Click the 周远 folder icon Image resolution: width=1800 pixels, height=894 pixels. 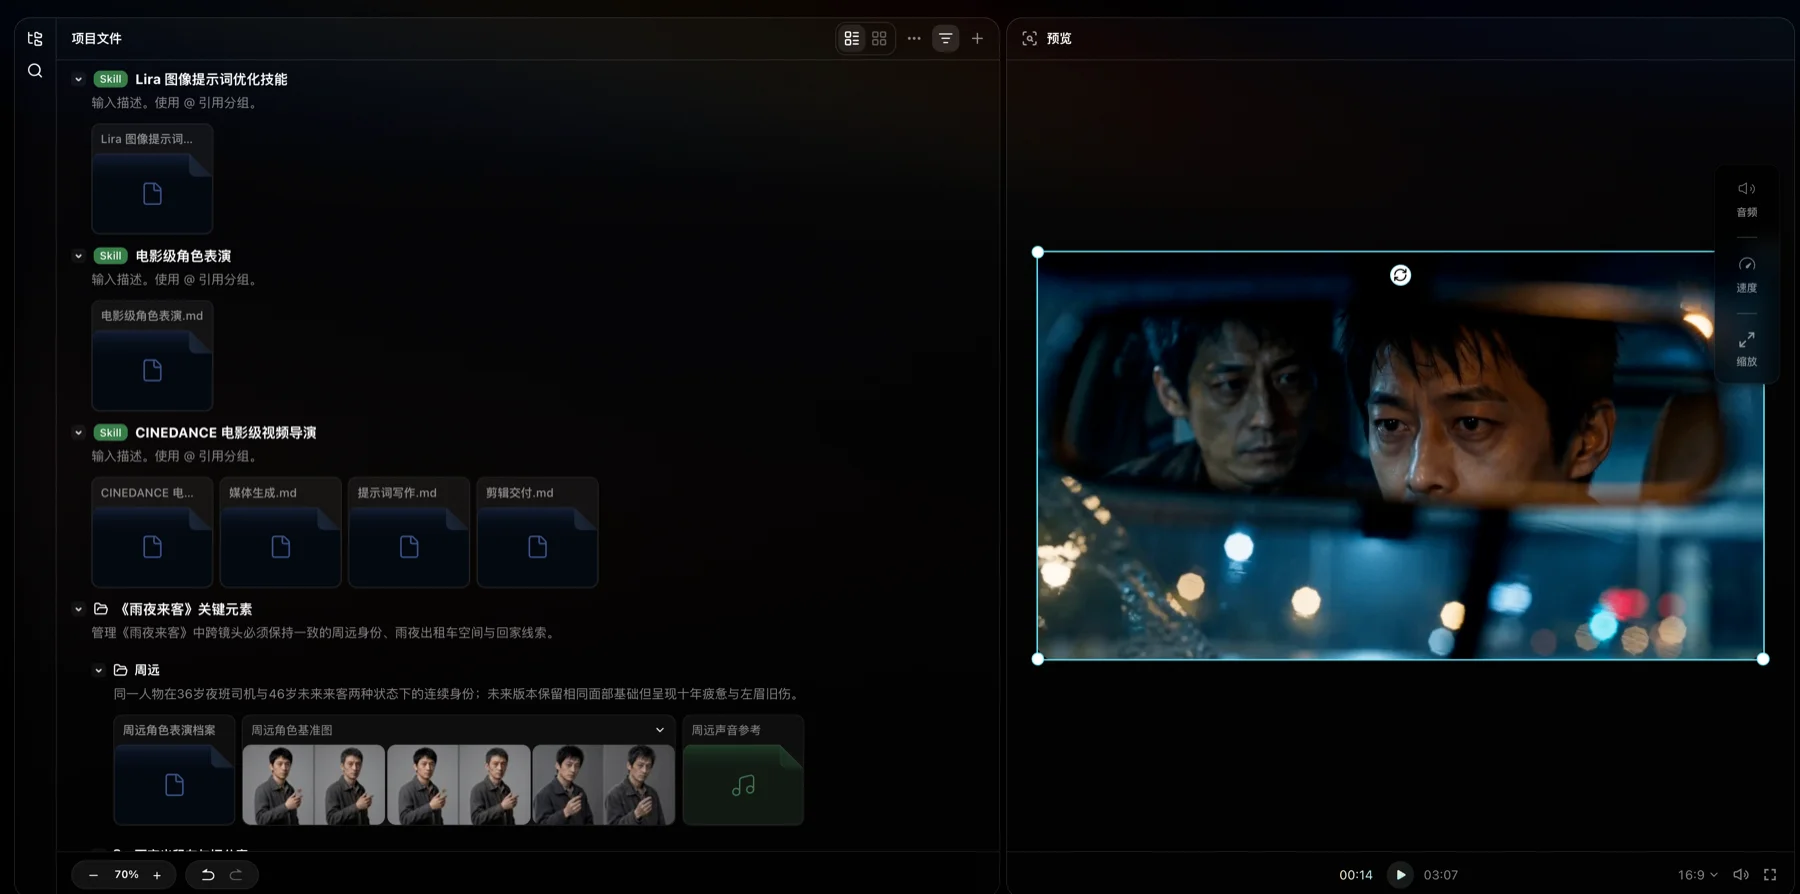(x=121, y=670)
